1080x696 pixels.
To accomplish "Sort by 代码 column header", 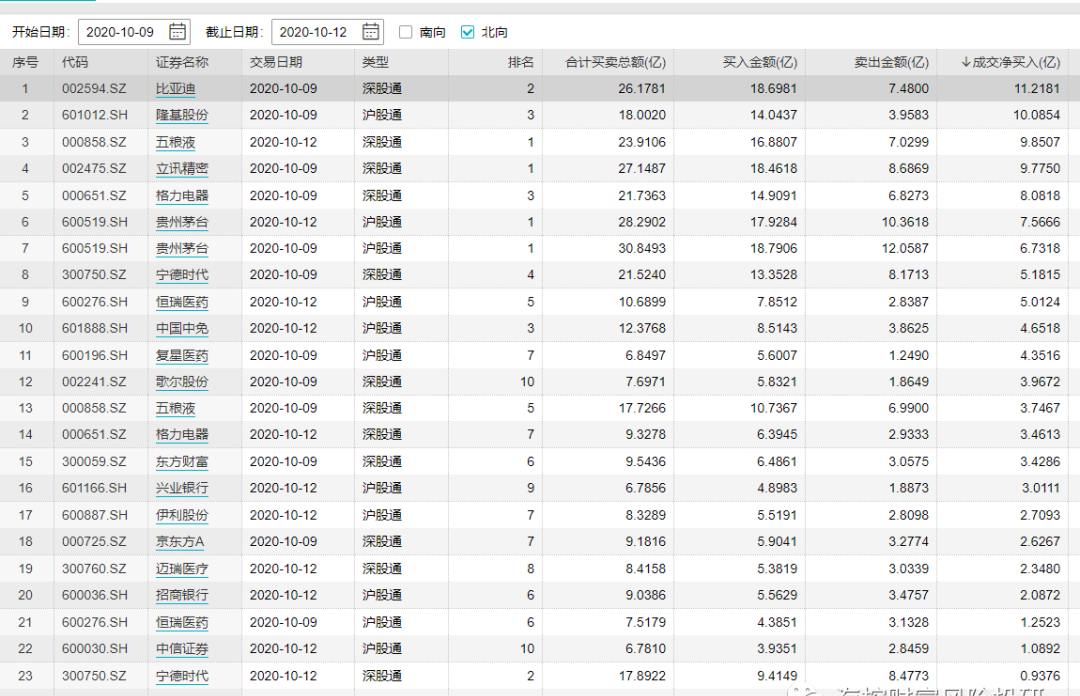I will click(x=75, y=62).
